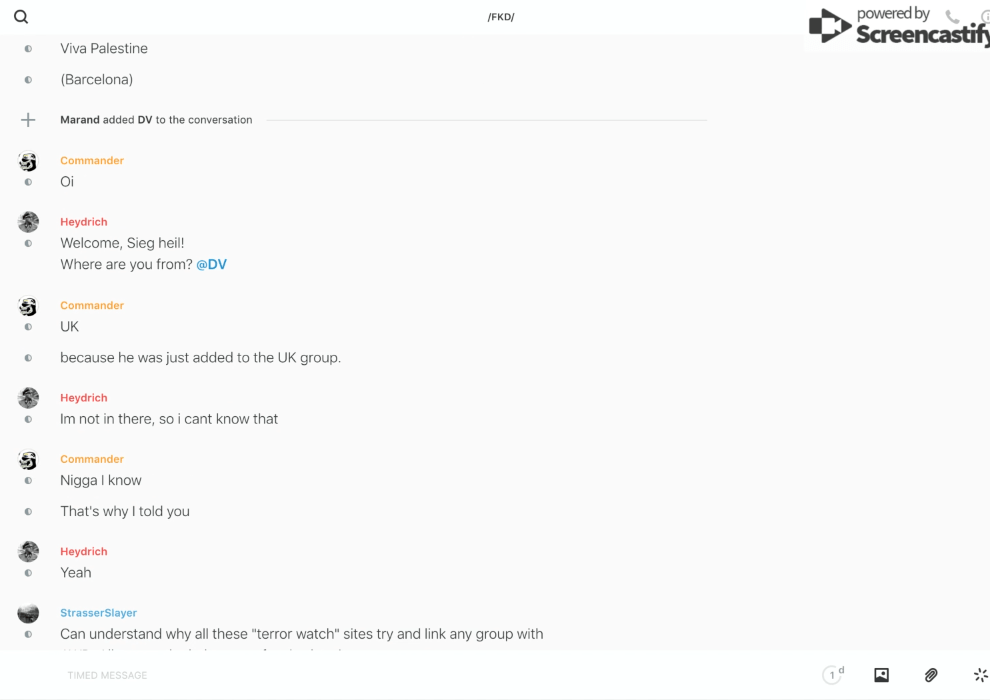Click the timer dot beside "Viva Palestine"
This screenshot has height=700, width=990.
tap(28, 49)
